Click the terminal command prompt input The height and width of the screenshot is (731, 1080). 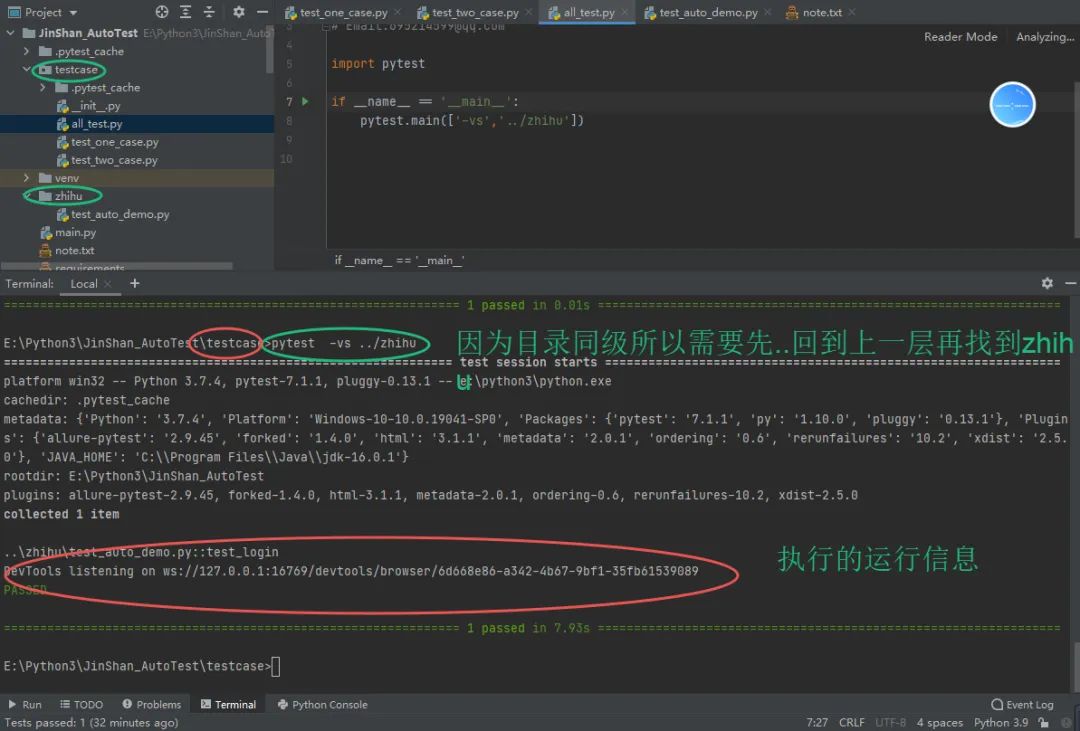[x=276, y=666]
